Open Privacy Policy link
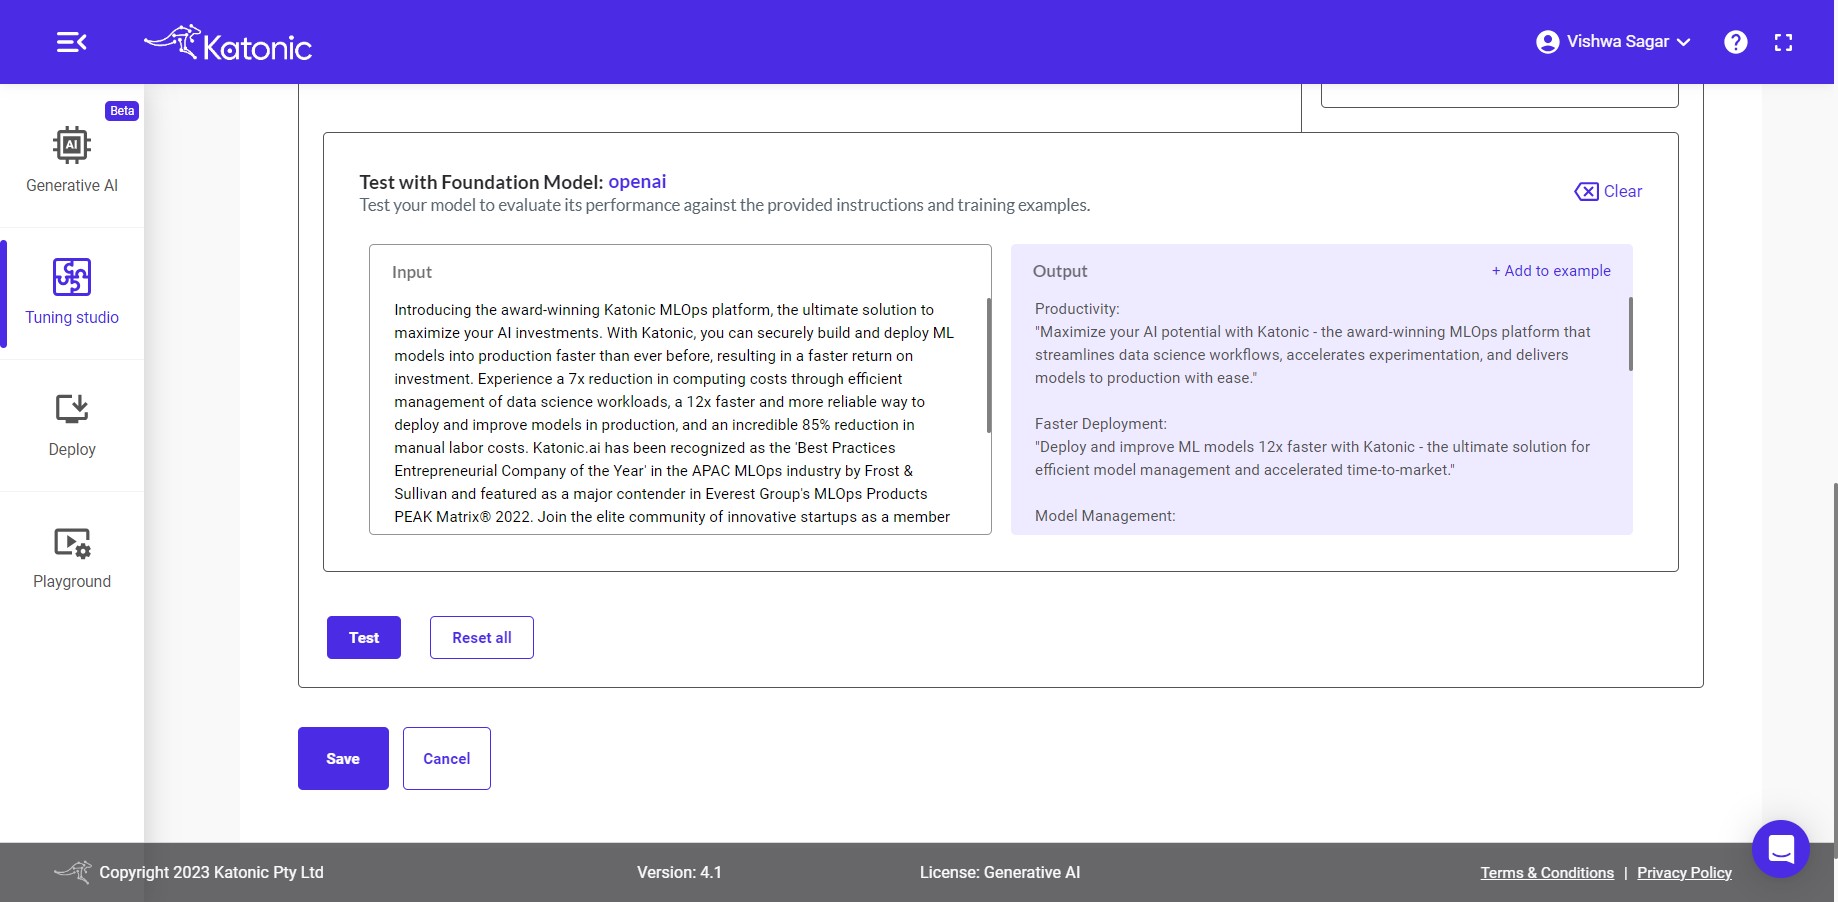This screenshot has width=1838, height=902. tap(1684, 873)
